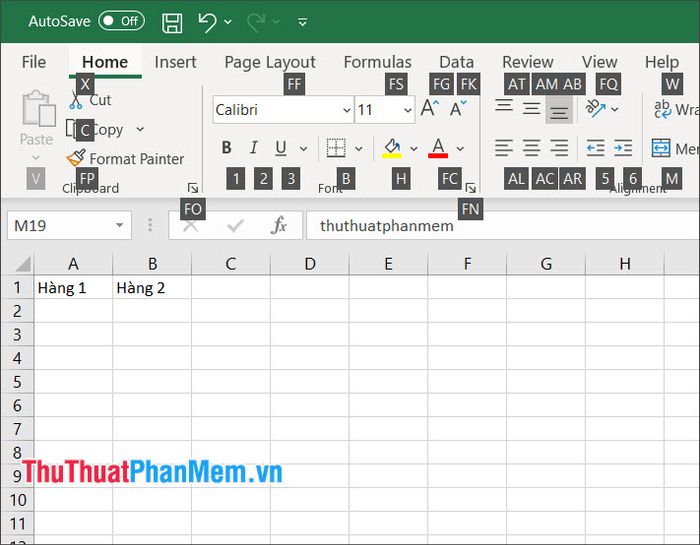
Task: Click formula bar containing thuthuatphanmem
Action: [503, 225]
